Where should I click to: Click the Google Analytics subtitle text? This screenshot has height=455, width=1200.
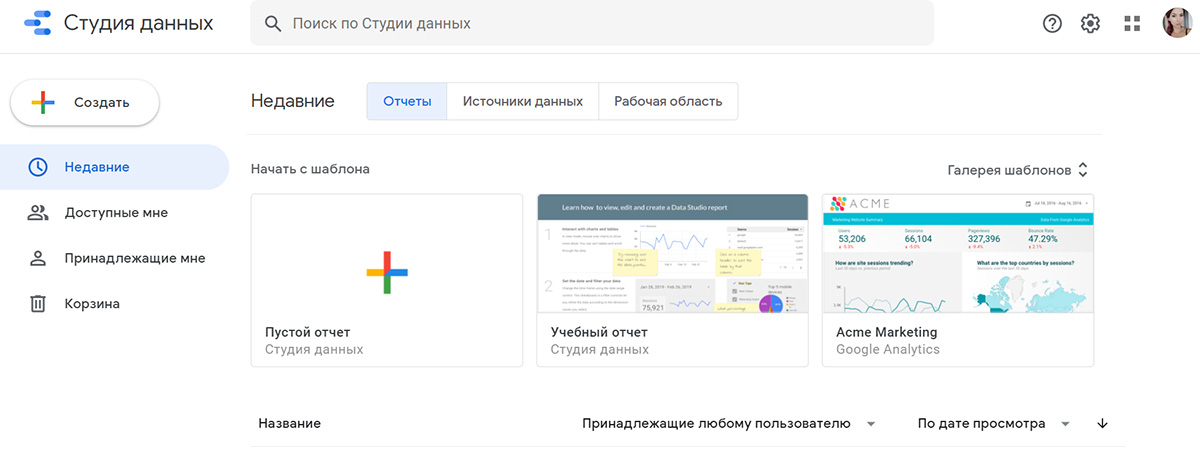888,350
